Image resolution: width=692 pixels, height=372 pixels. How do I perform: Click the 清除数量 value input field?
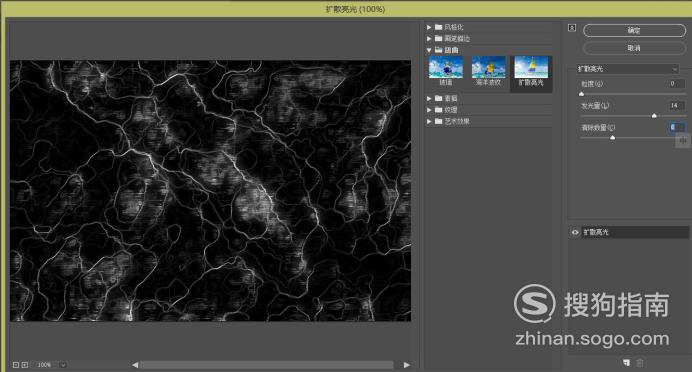coord(677,128)
